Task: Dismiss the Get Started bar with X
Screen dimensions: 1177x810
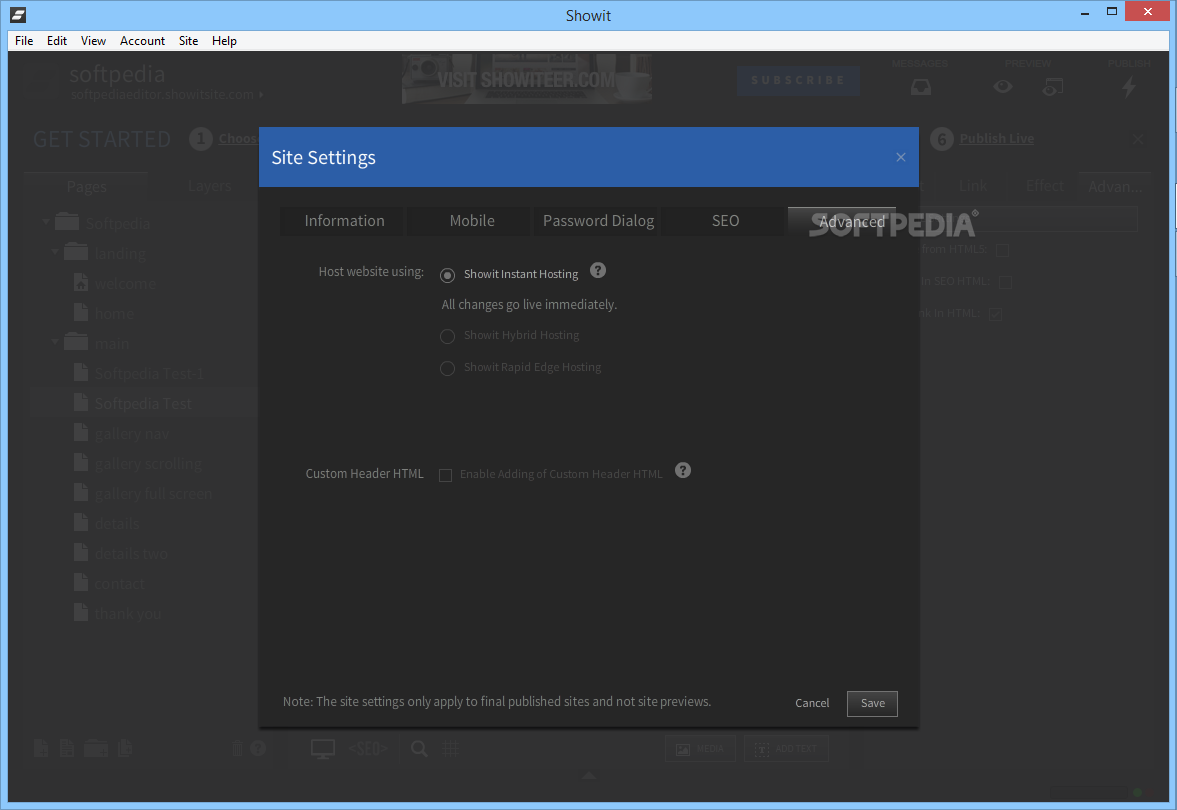Action: (1138, 139)
